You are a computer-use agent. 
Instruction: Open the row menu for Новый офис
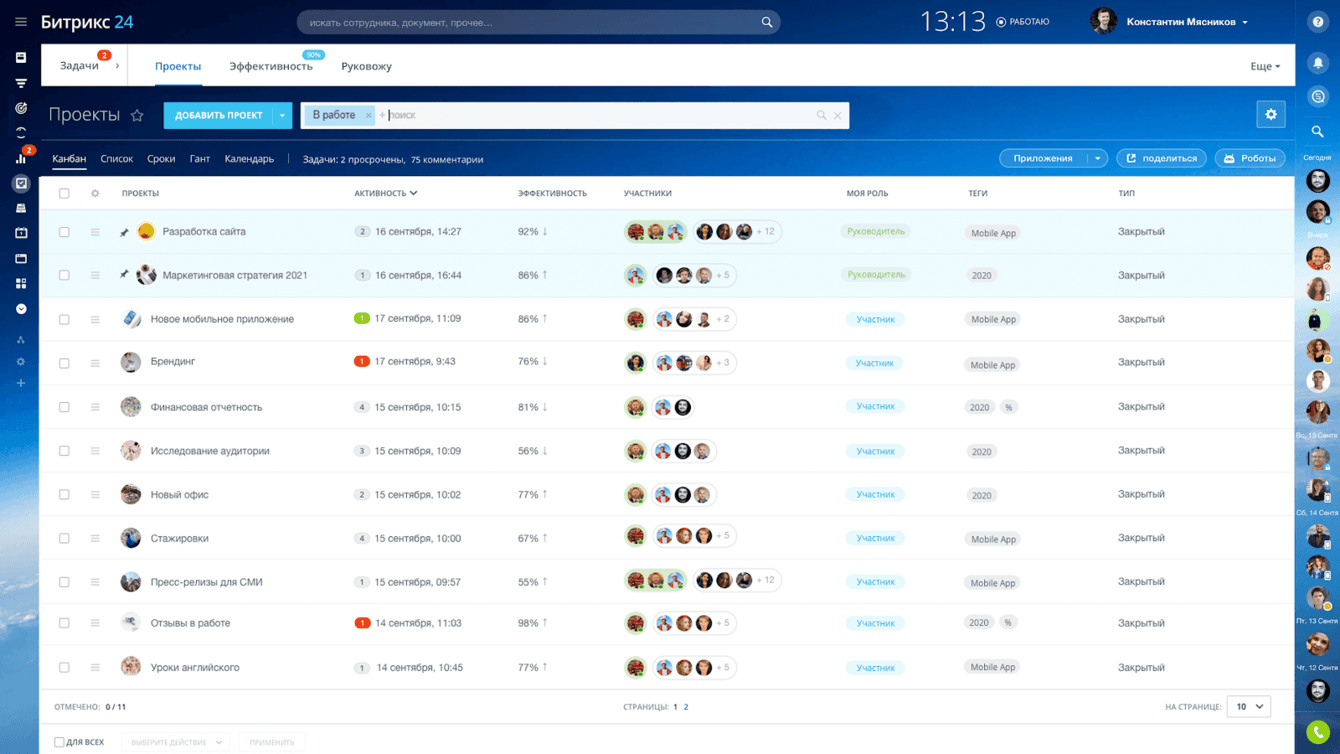point(95,495)
